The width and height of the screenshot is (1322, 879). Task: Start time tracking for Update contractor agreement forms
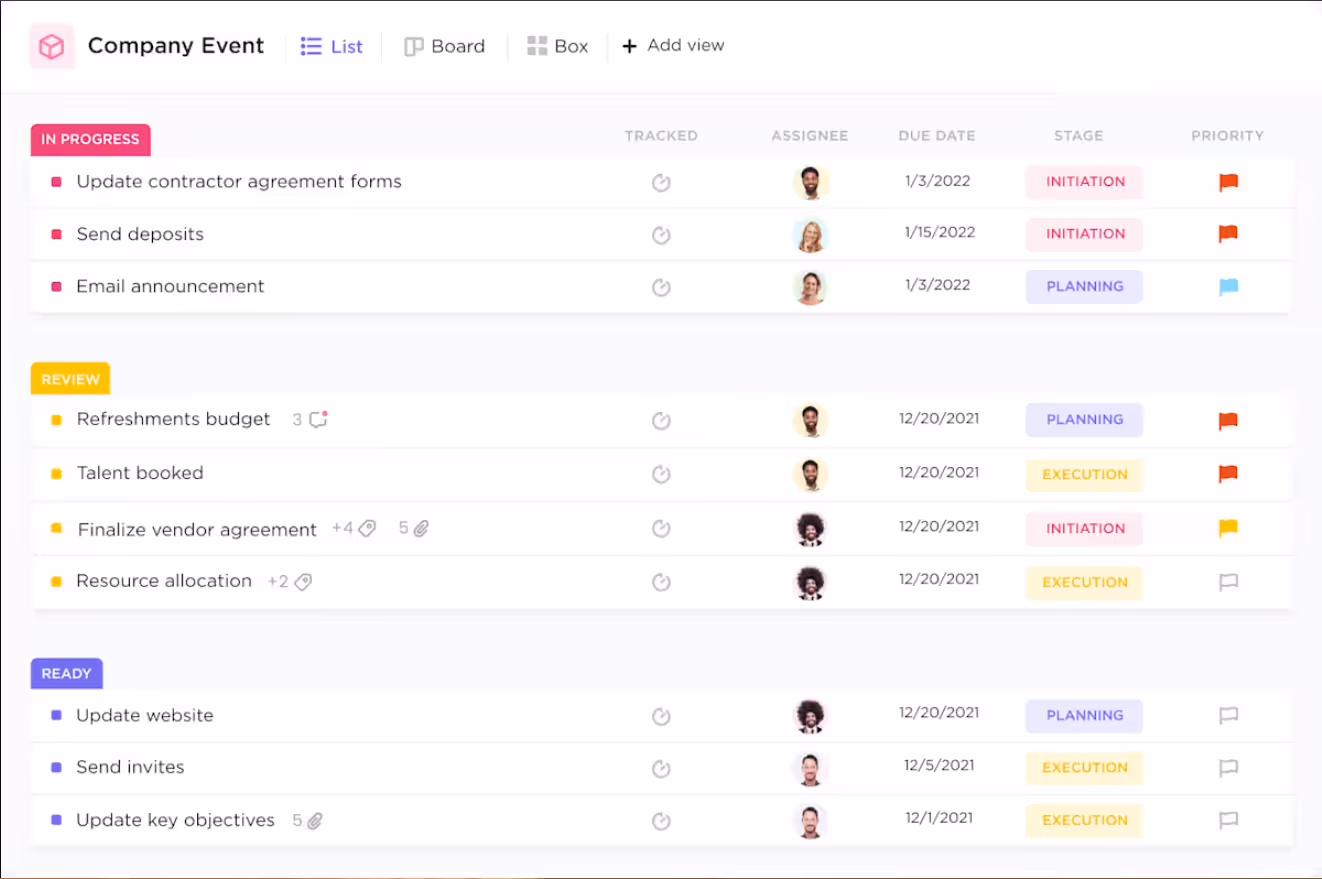[661, 182]
